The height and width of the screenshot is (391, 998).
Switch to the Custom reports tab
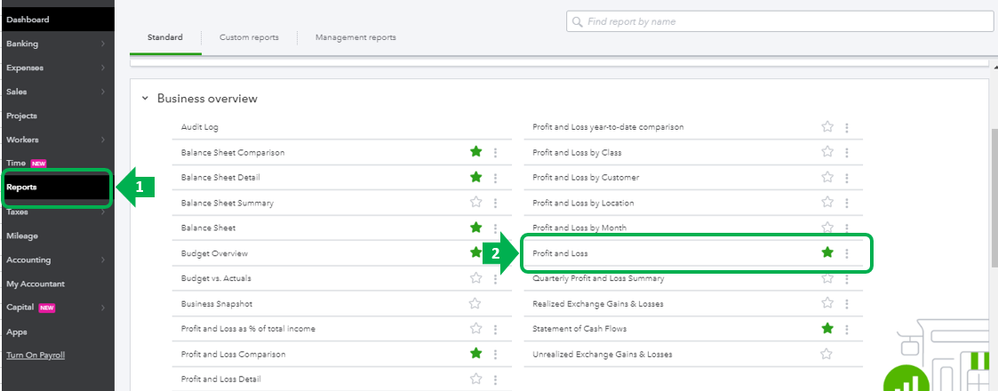point(249,38)
